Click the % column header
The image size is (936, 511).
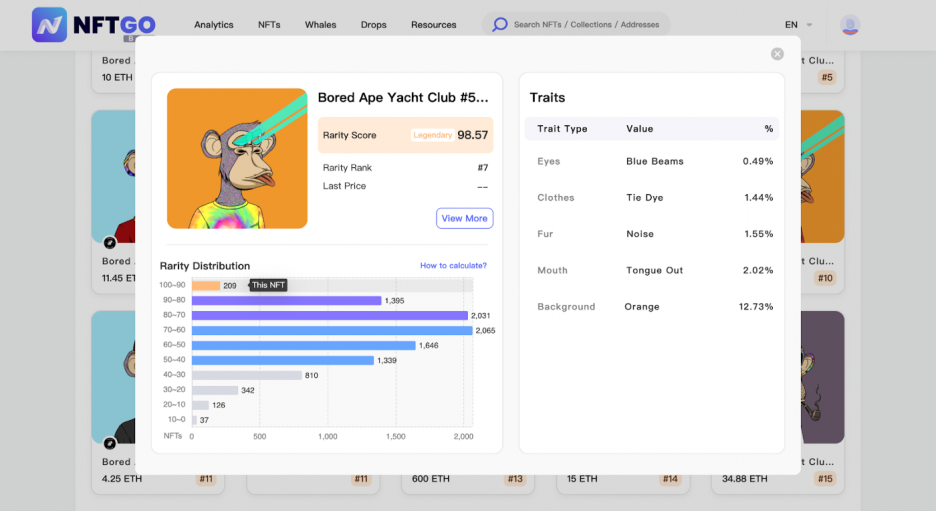coord(769,129)
